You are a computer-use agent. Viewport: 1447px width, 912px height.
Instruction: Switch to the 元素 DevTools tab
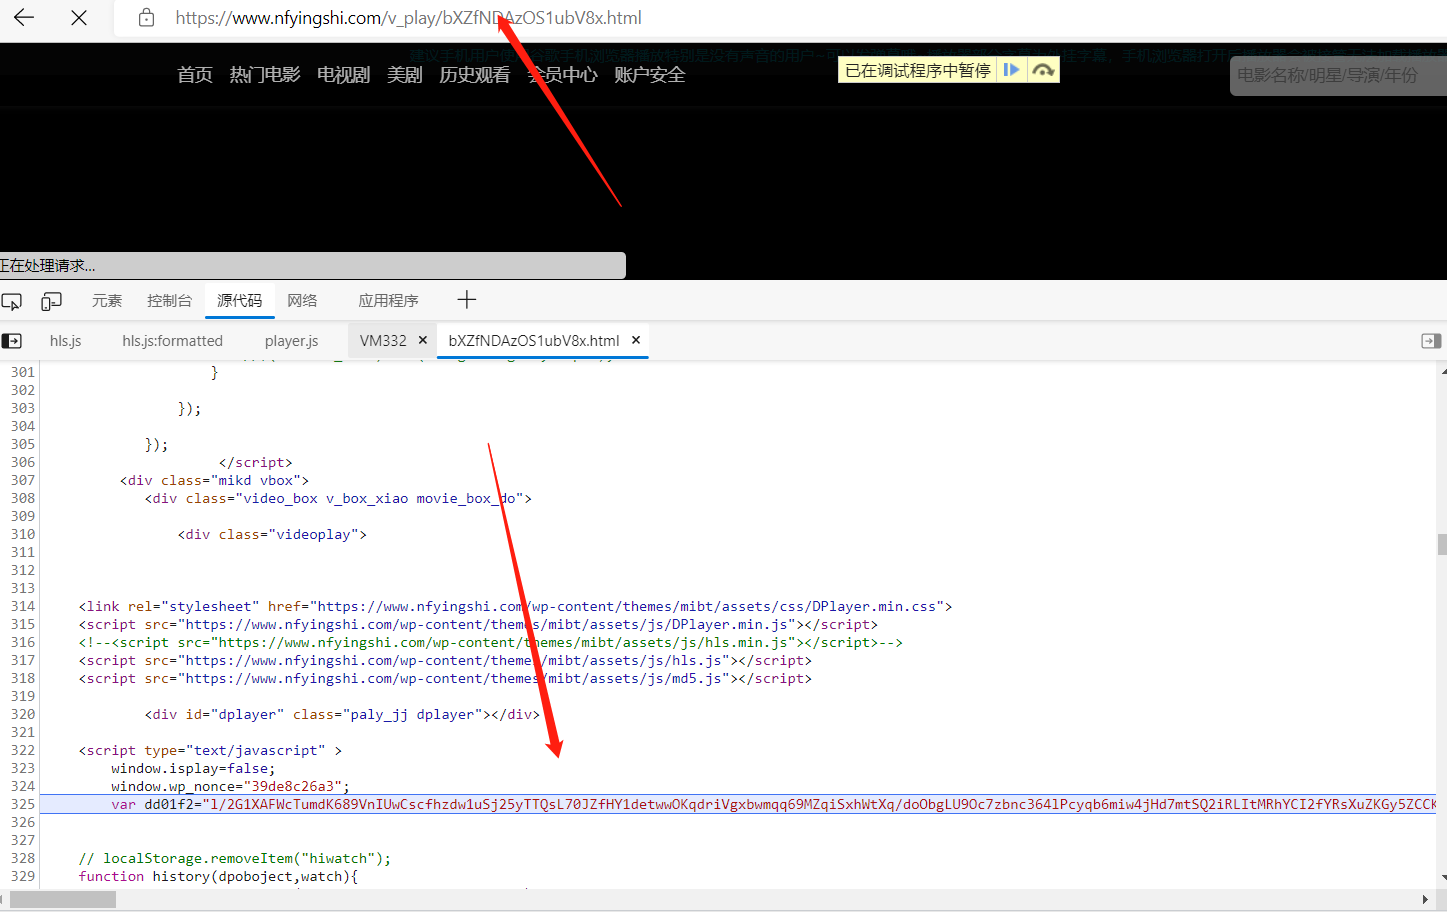coord(107,301)
